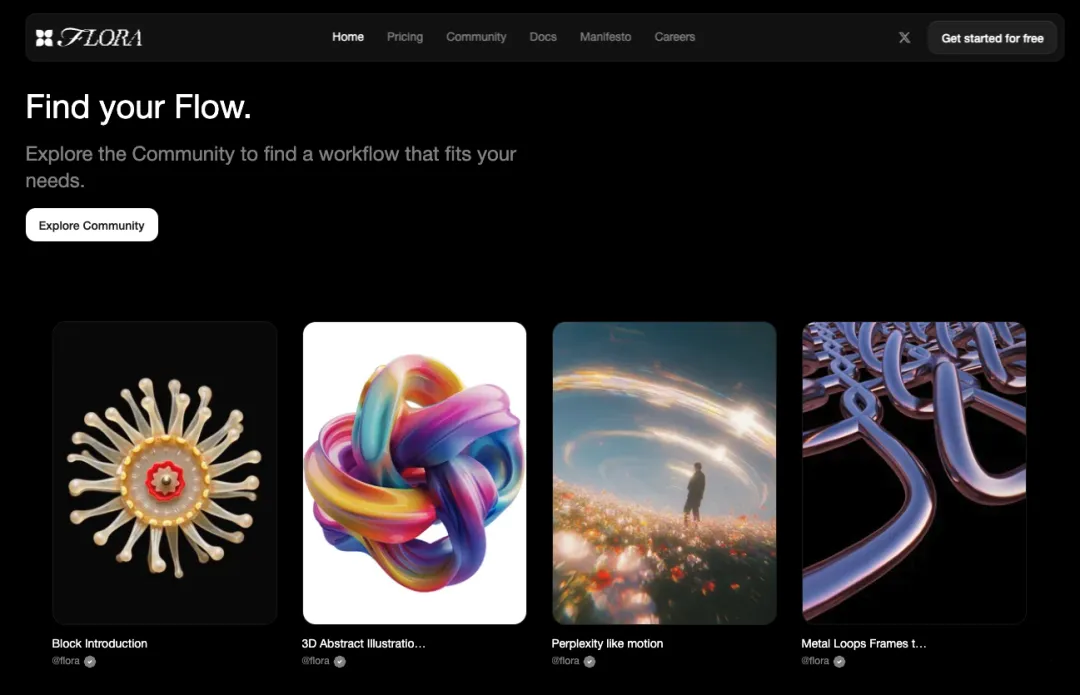Open the chrome metal loops thumbnail
The height and width of the screenshot is (695, 1080).
[914, 473]
